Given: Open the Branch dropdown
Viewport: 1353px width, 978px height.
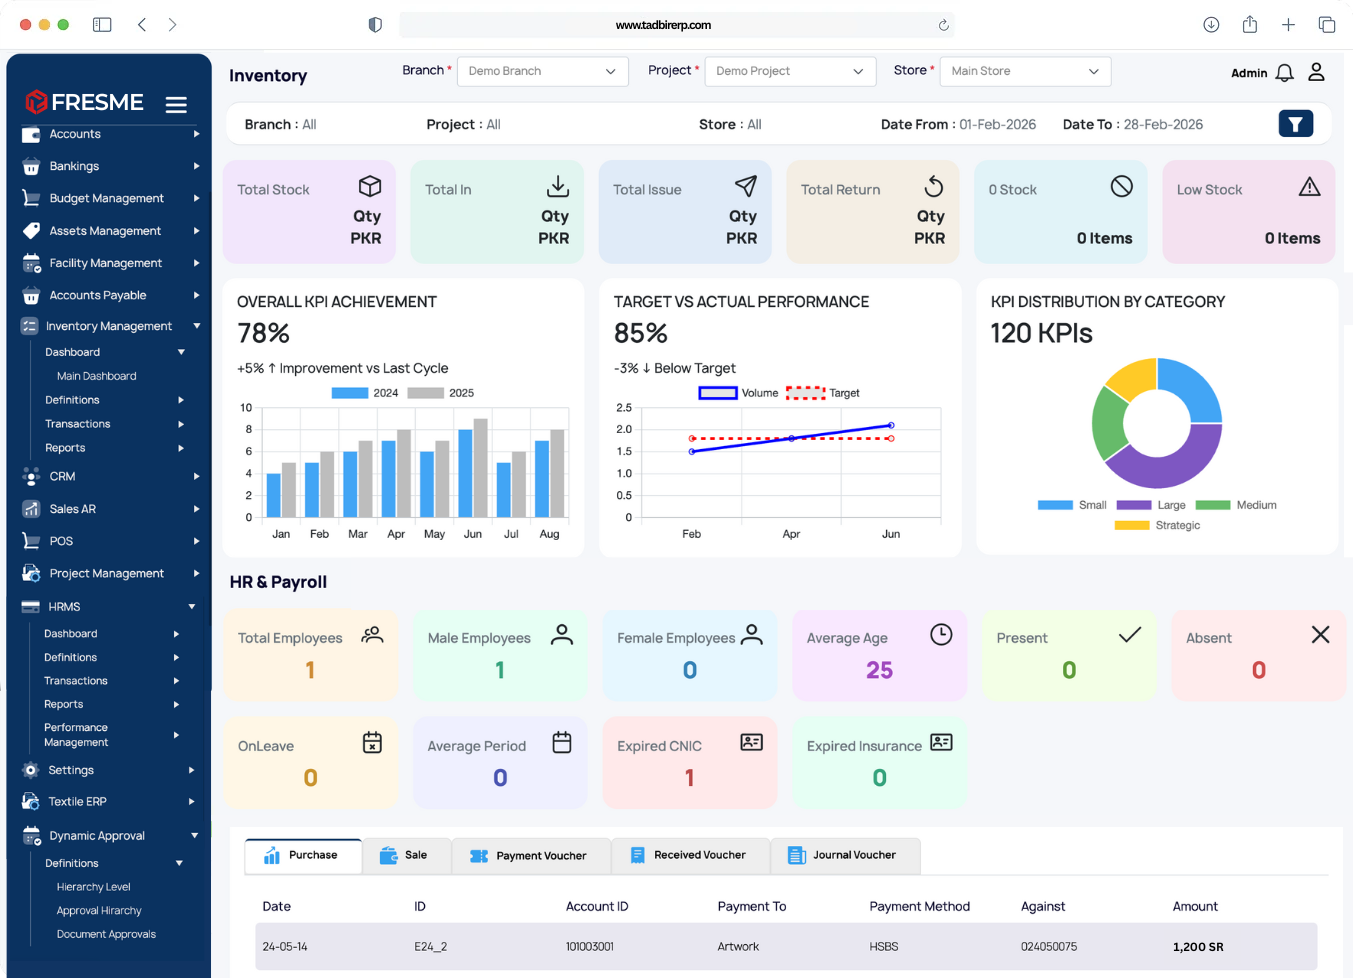Looking at the screenshot, I should (542, 71).
